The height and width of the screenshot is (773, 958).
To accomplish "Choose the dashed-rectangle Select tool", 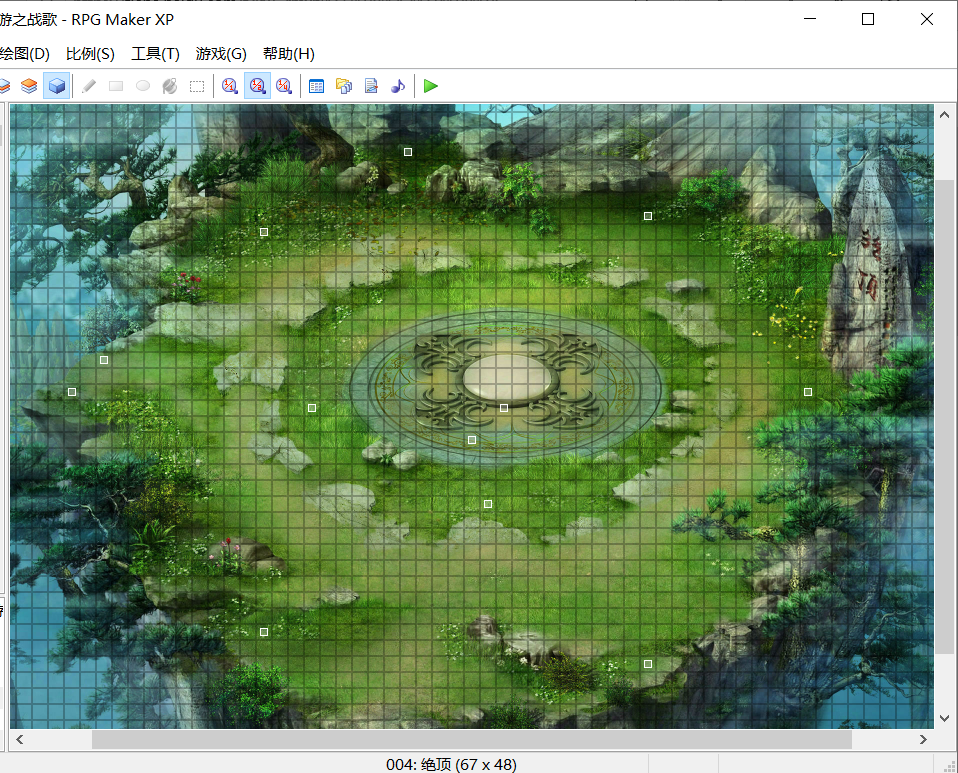I will pos(197,86).
